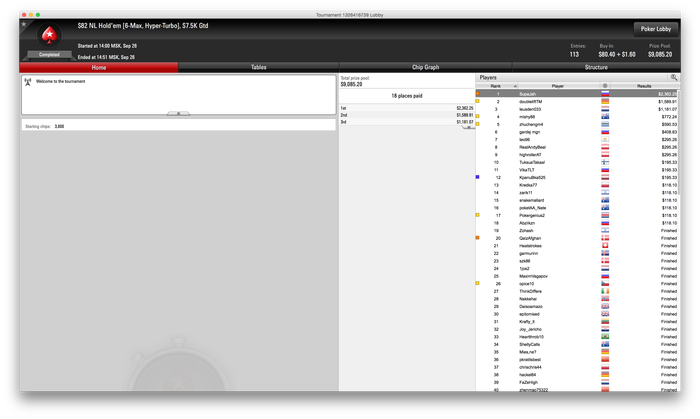700x419 pixels.
Task: Click yellow marker beside rank 5 player
Action: (x=478, y=124)
